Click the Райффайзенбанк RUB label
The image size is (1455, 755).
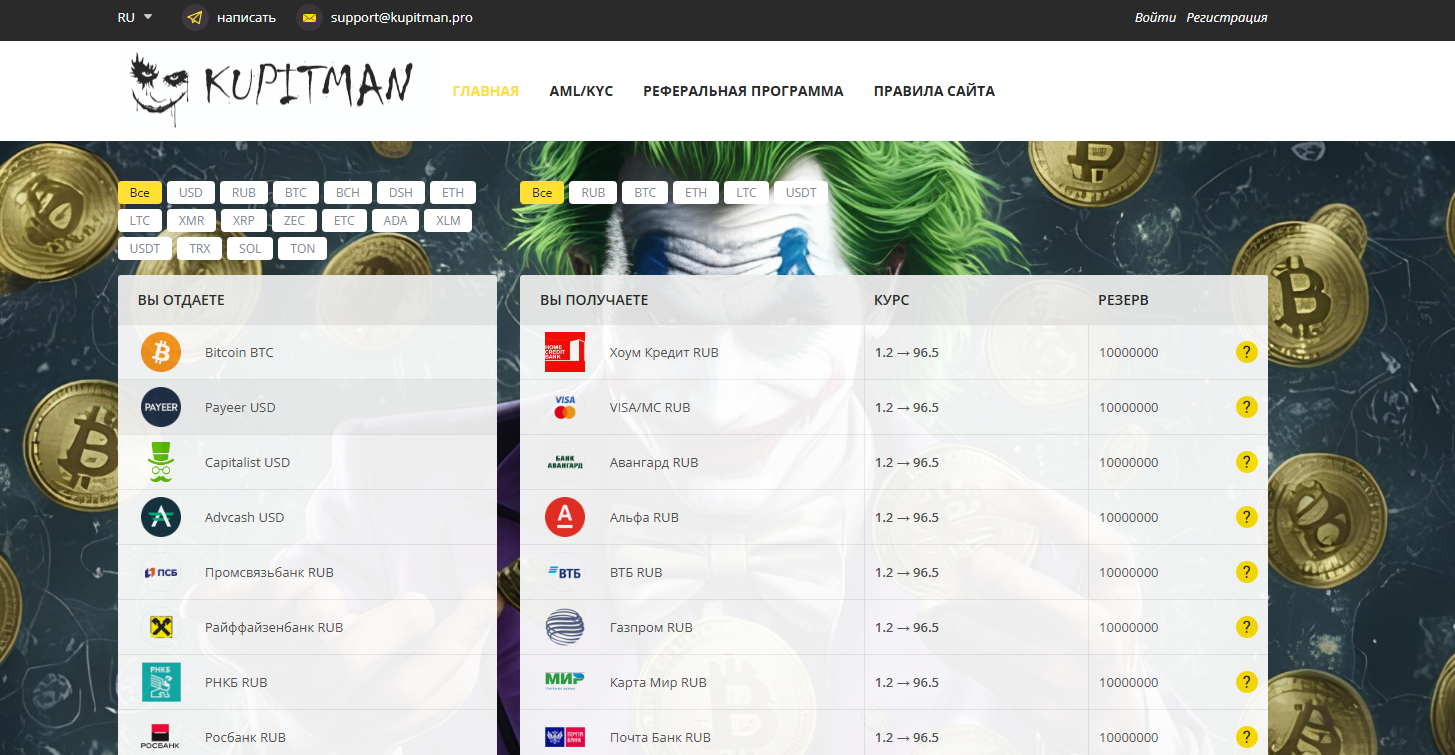(274, 627)
